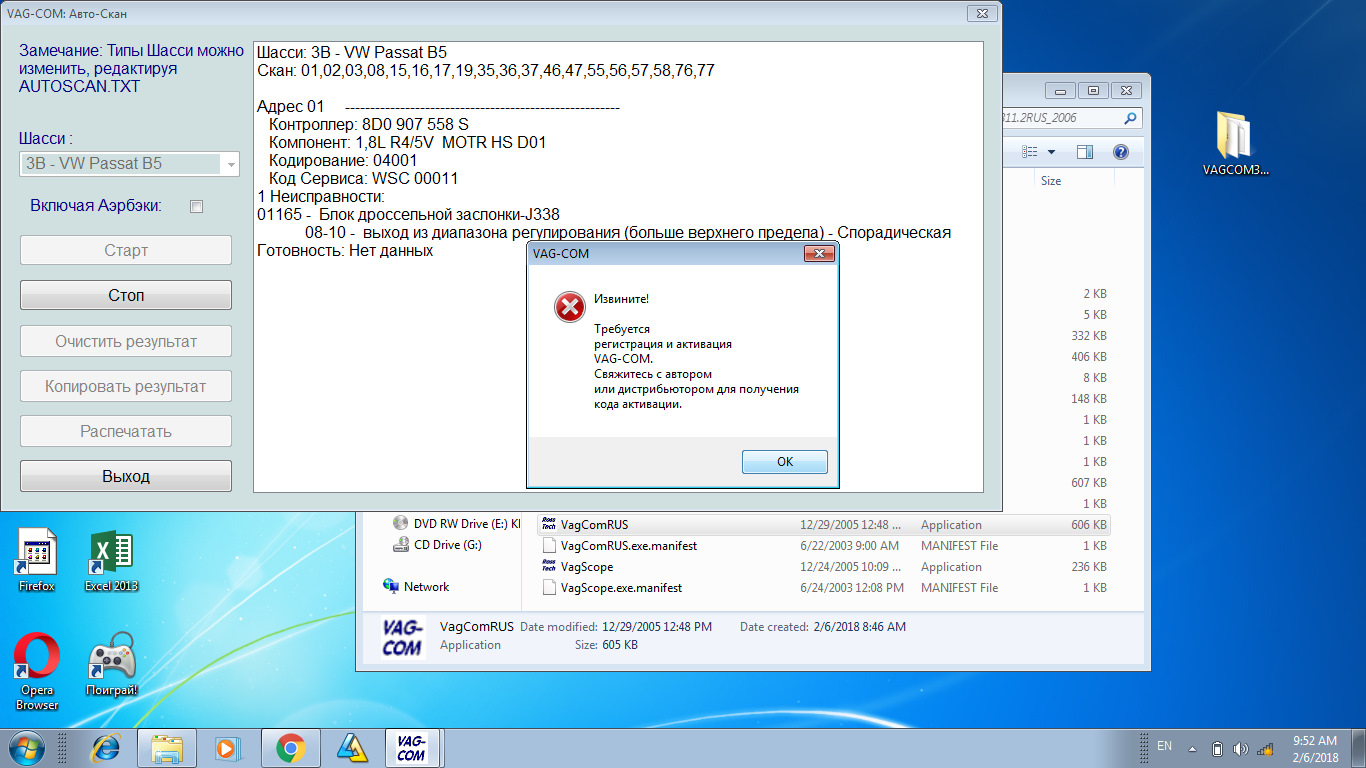Click the Копировать результат button
The width and height of the screenshot is (1366, 768).
click(126, 386)
